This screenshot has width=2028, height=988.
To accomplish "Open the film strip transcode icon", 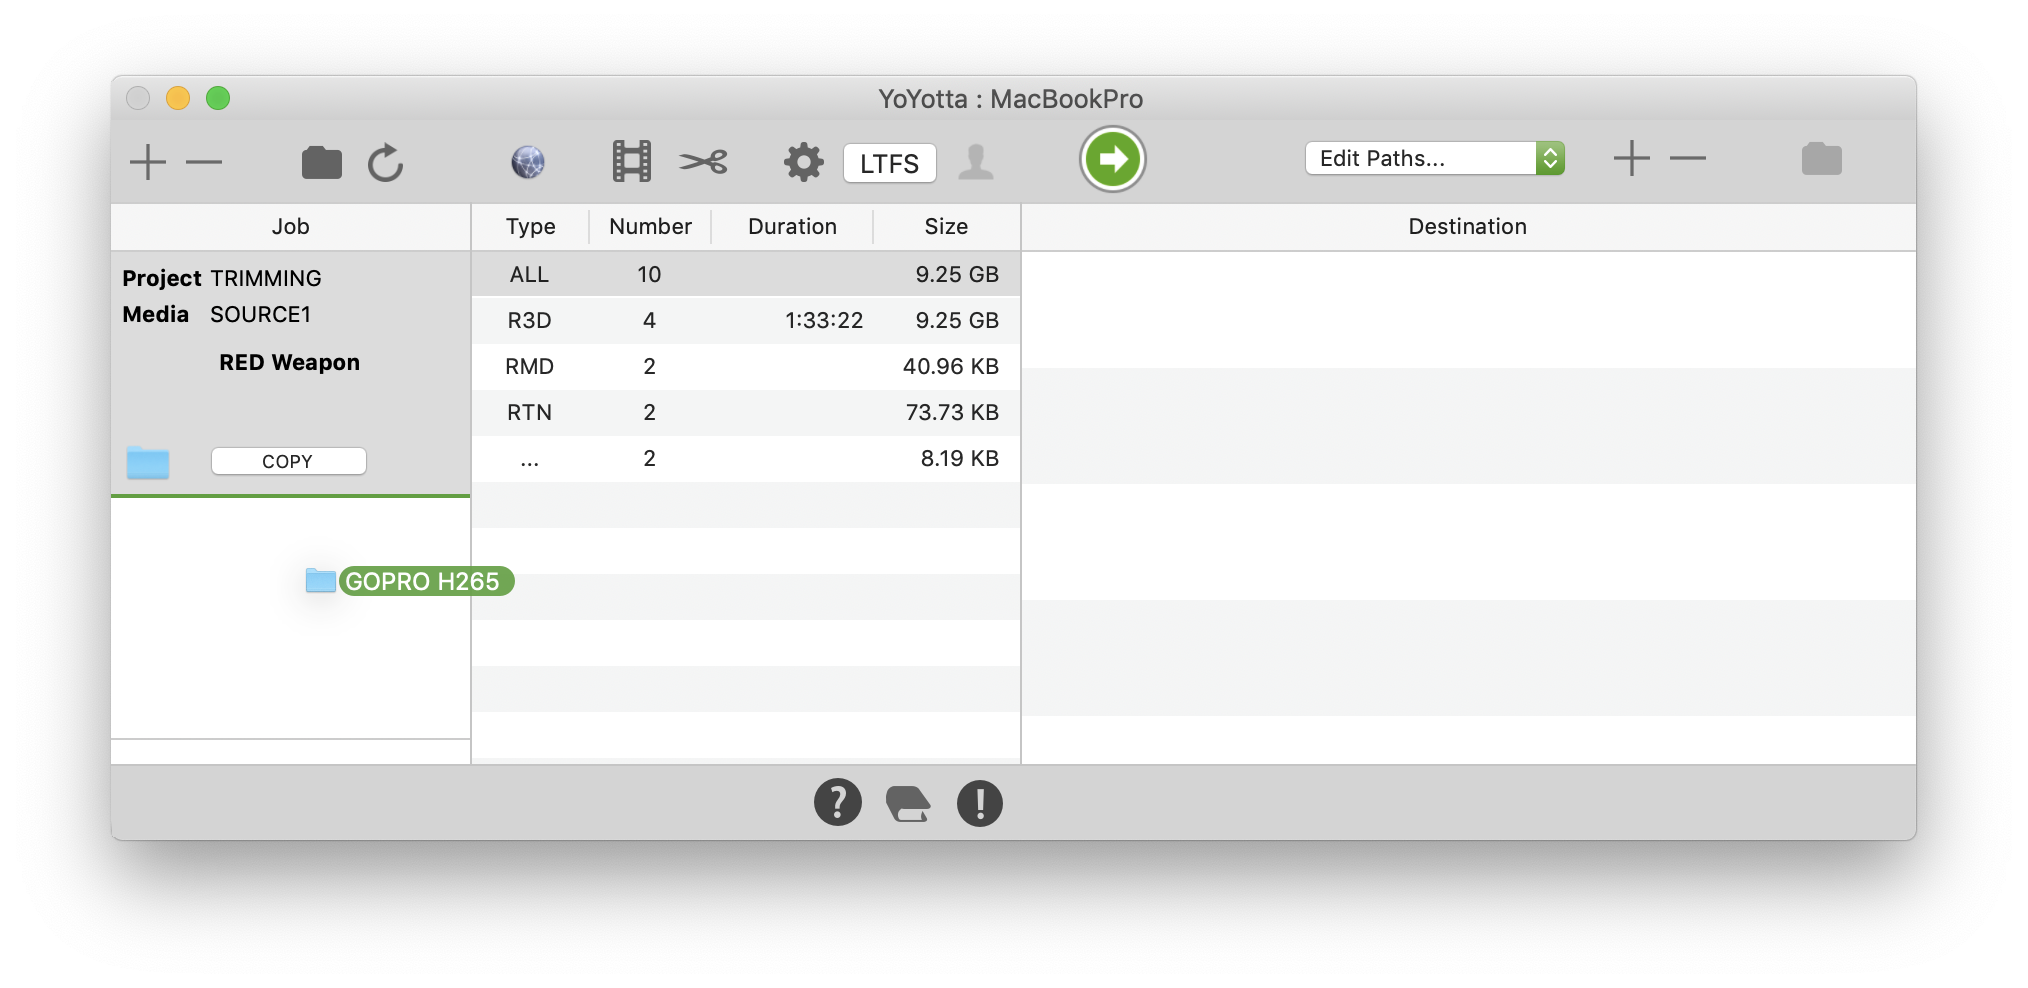I will click(x=631, y=161).
